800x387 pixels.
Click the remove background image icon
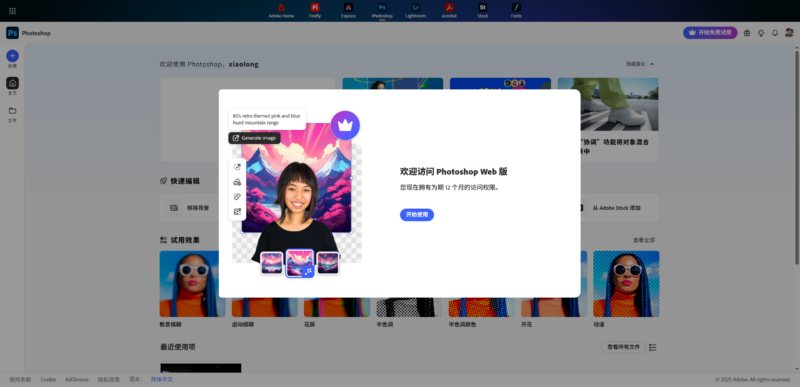174,208
